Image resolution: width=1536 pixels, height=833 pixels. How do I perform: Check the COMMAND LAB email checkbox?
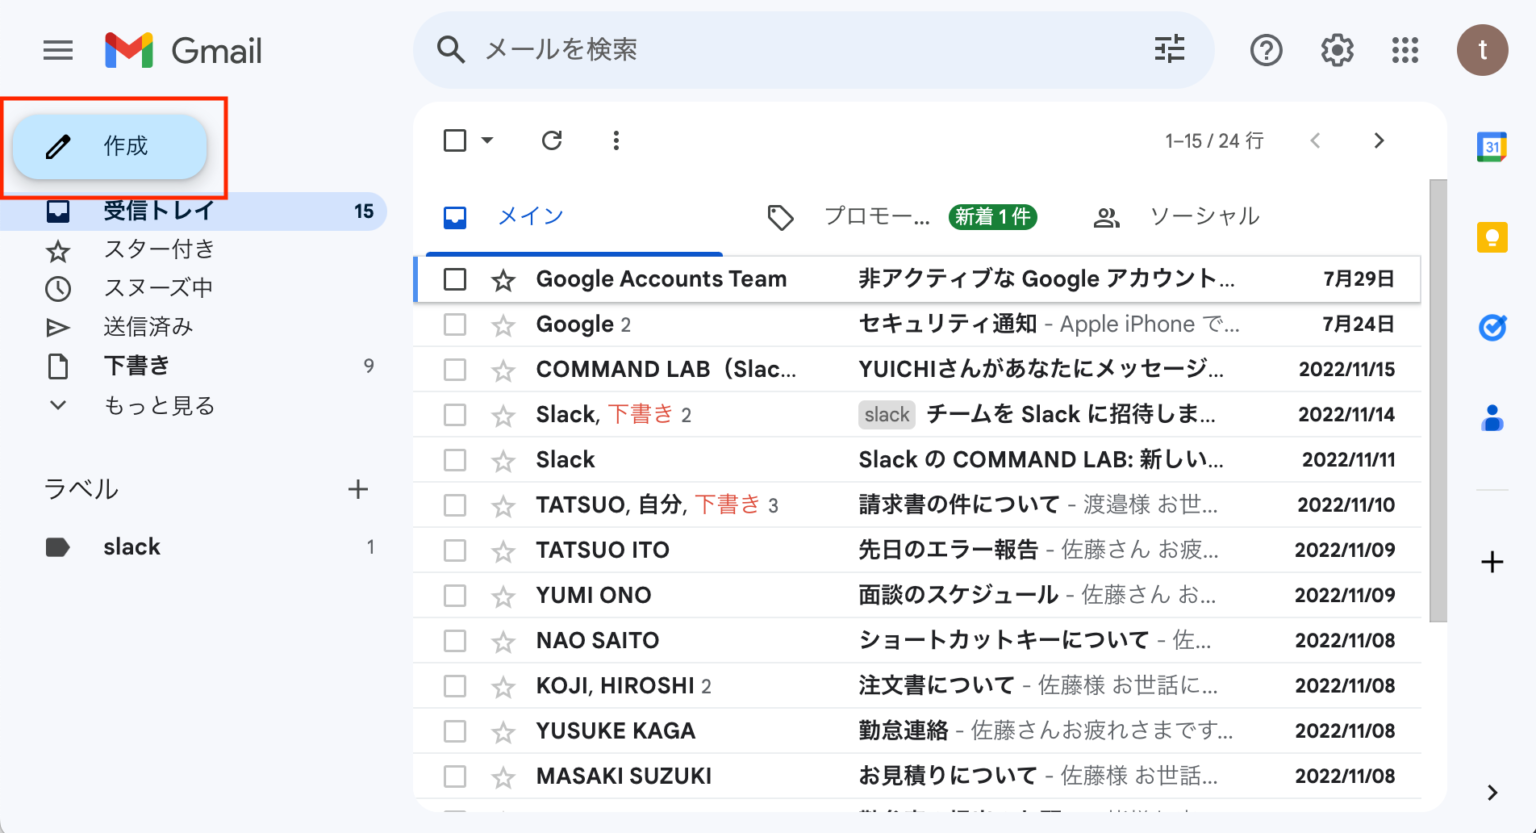455,369
